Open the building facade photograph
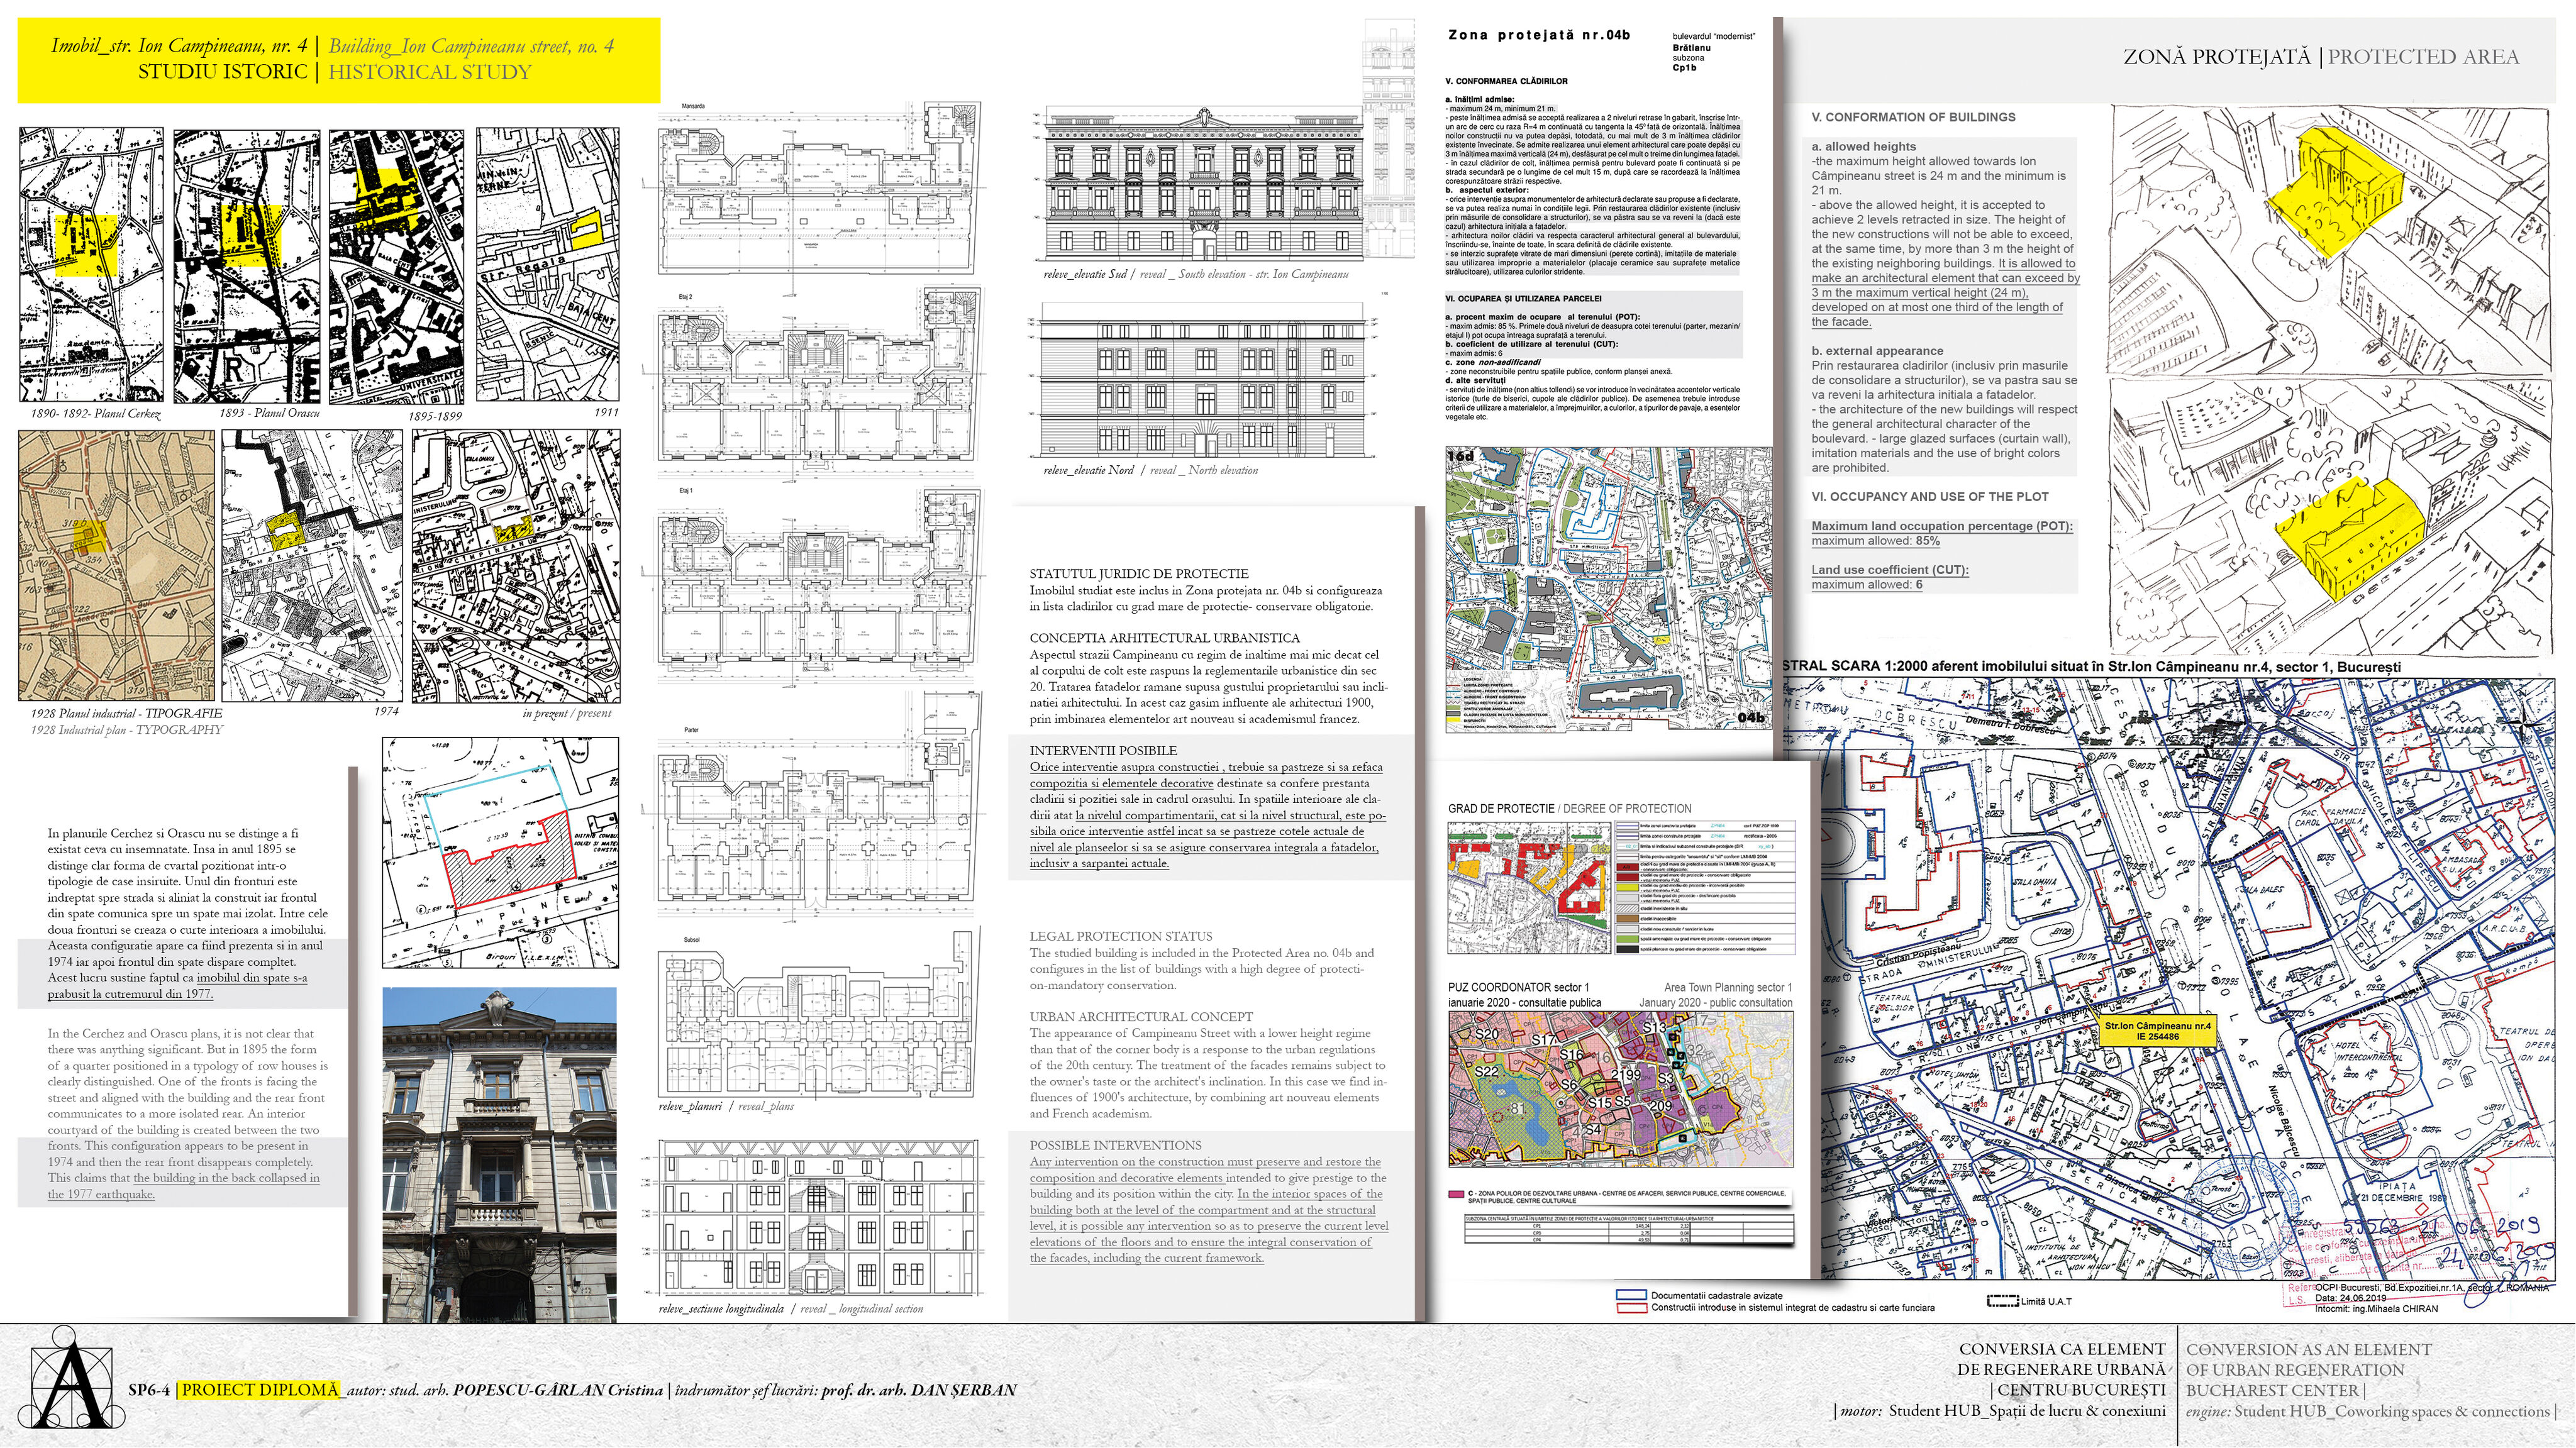2576x1448 pixels. pos(500,1155)
